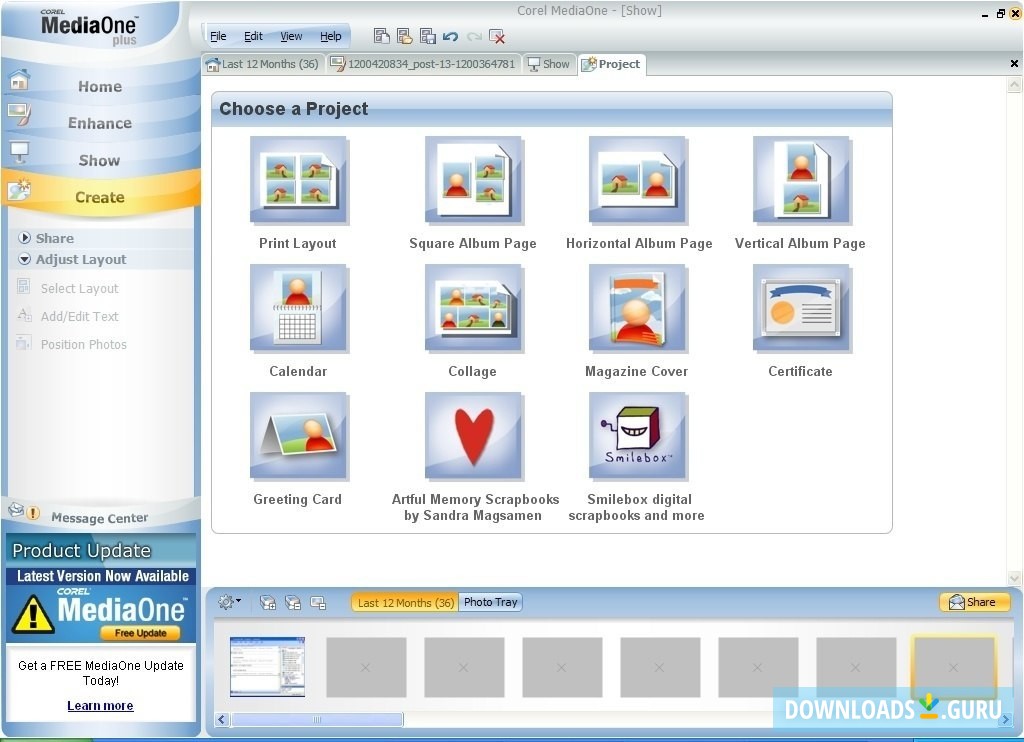Click the Learn more link
Screen dimensions: 1024x742
pyautogui.click(x=100, y=705)
